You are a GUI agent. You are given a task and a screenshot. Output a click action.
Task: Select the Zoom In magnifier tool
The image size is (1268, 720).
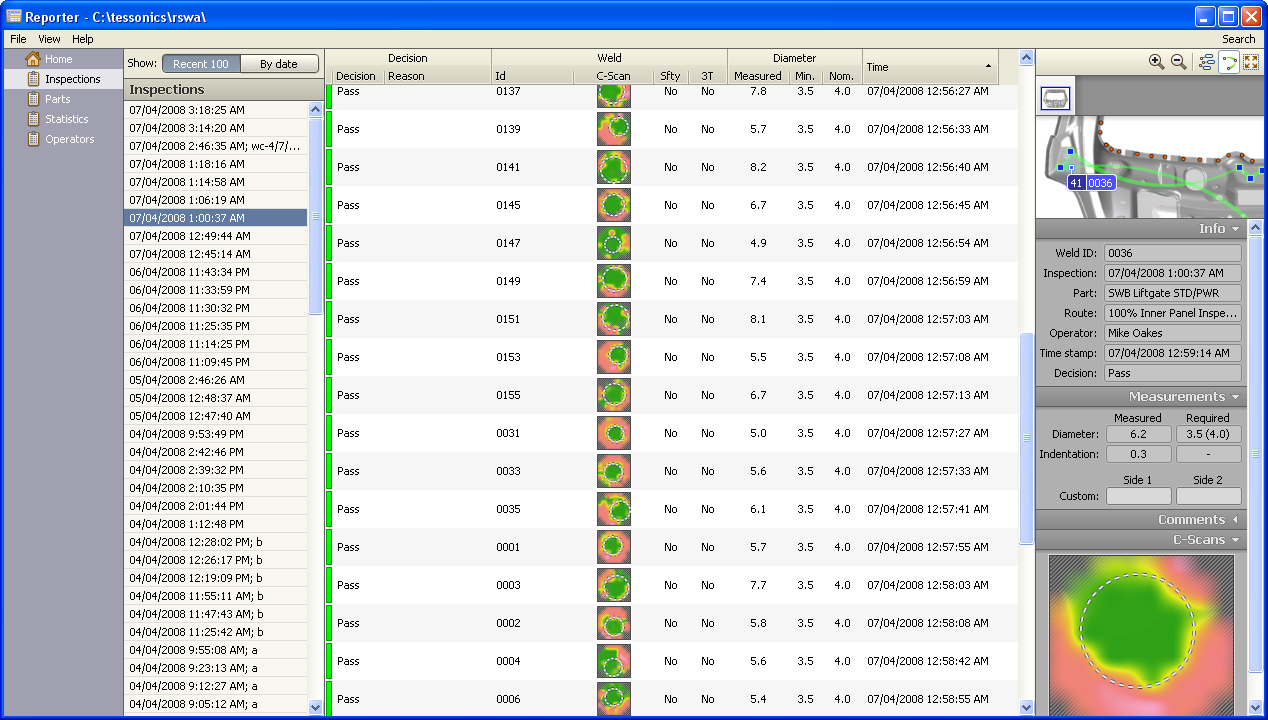click(1155, 62)
